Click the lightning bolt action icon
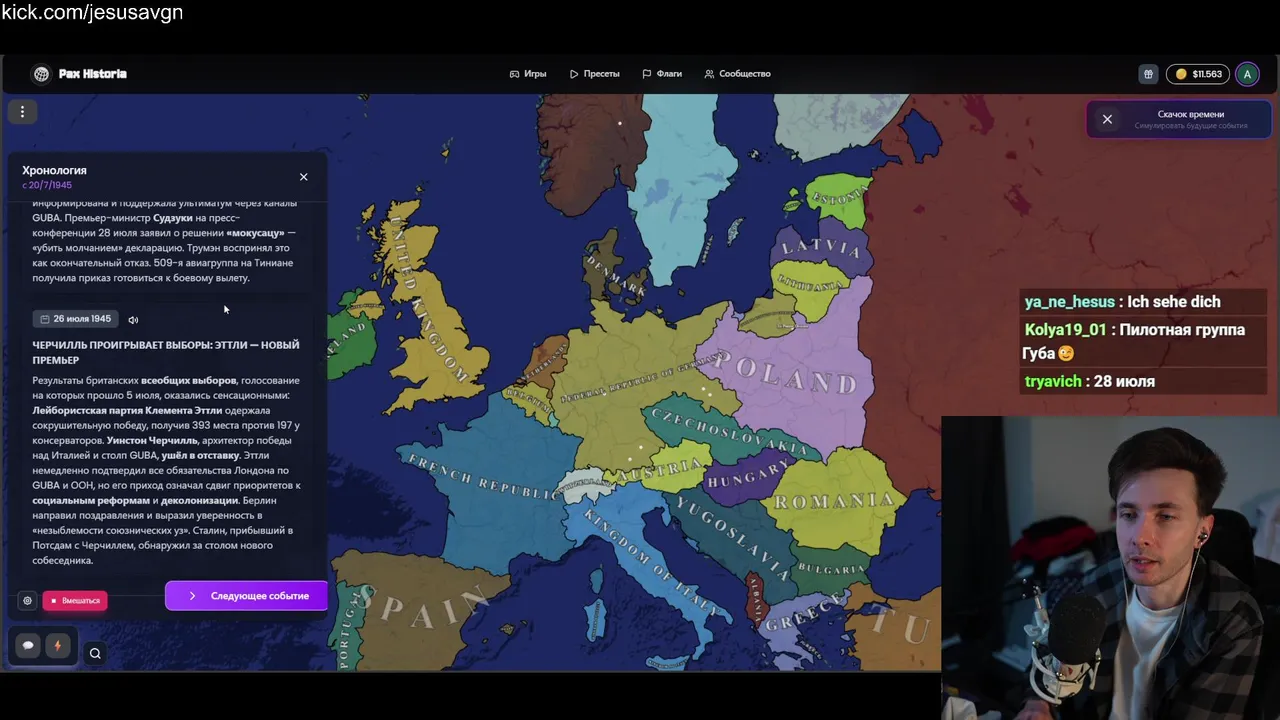 tap(57, 646)
